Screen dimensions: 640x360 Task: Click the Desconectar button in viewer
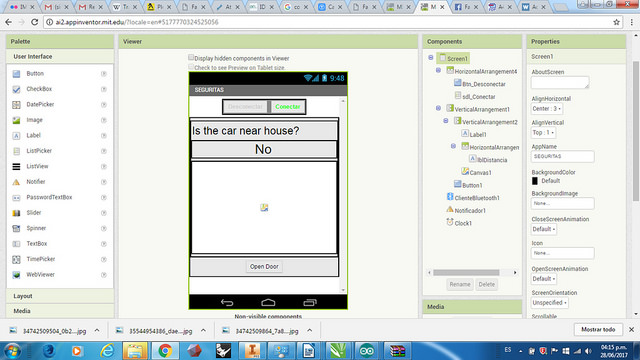coord(245,107)
